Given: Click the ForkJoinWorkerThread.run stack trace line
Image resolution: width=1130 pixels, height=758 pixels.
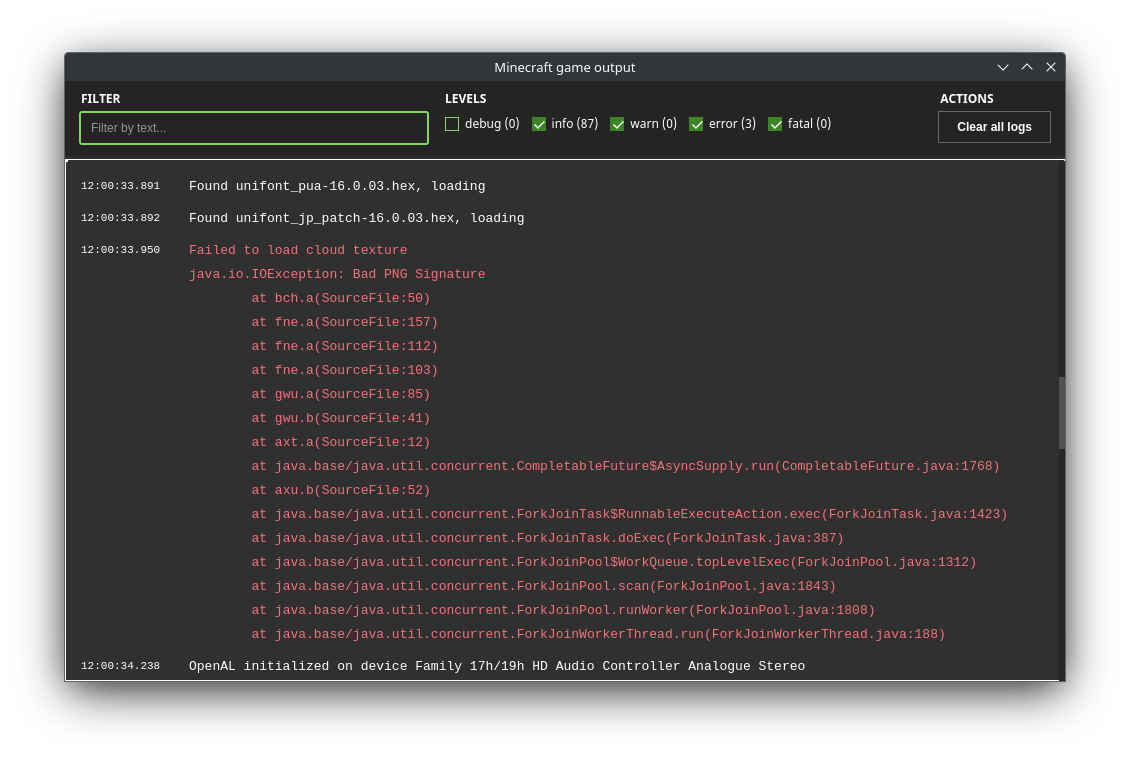Looking at the screenshot, I should 598,634.
